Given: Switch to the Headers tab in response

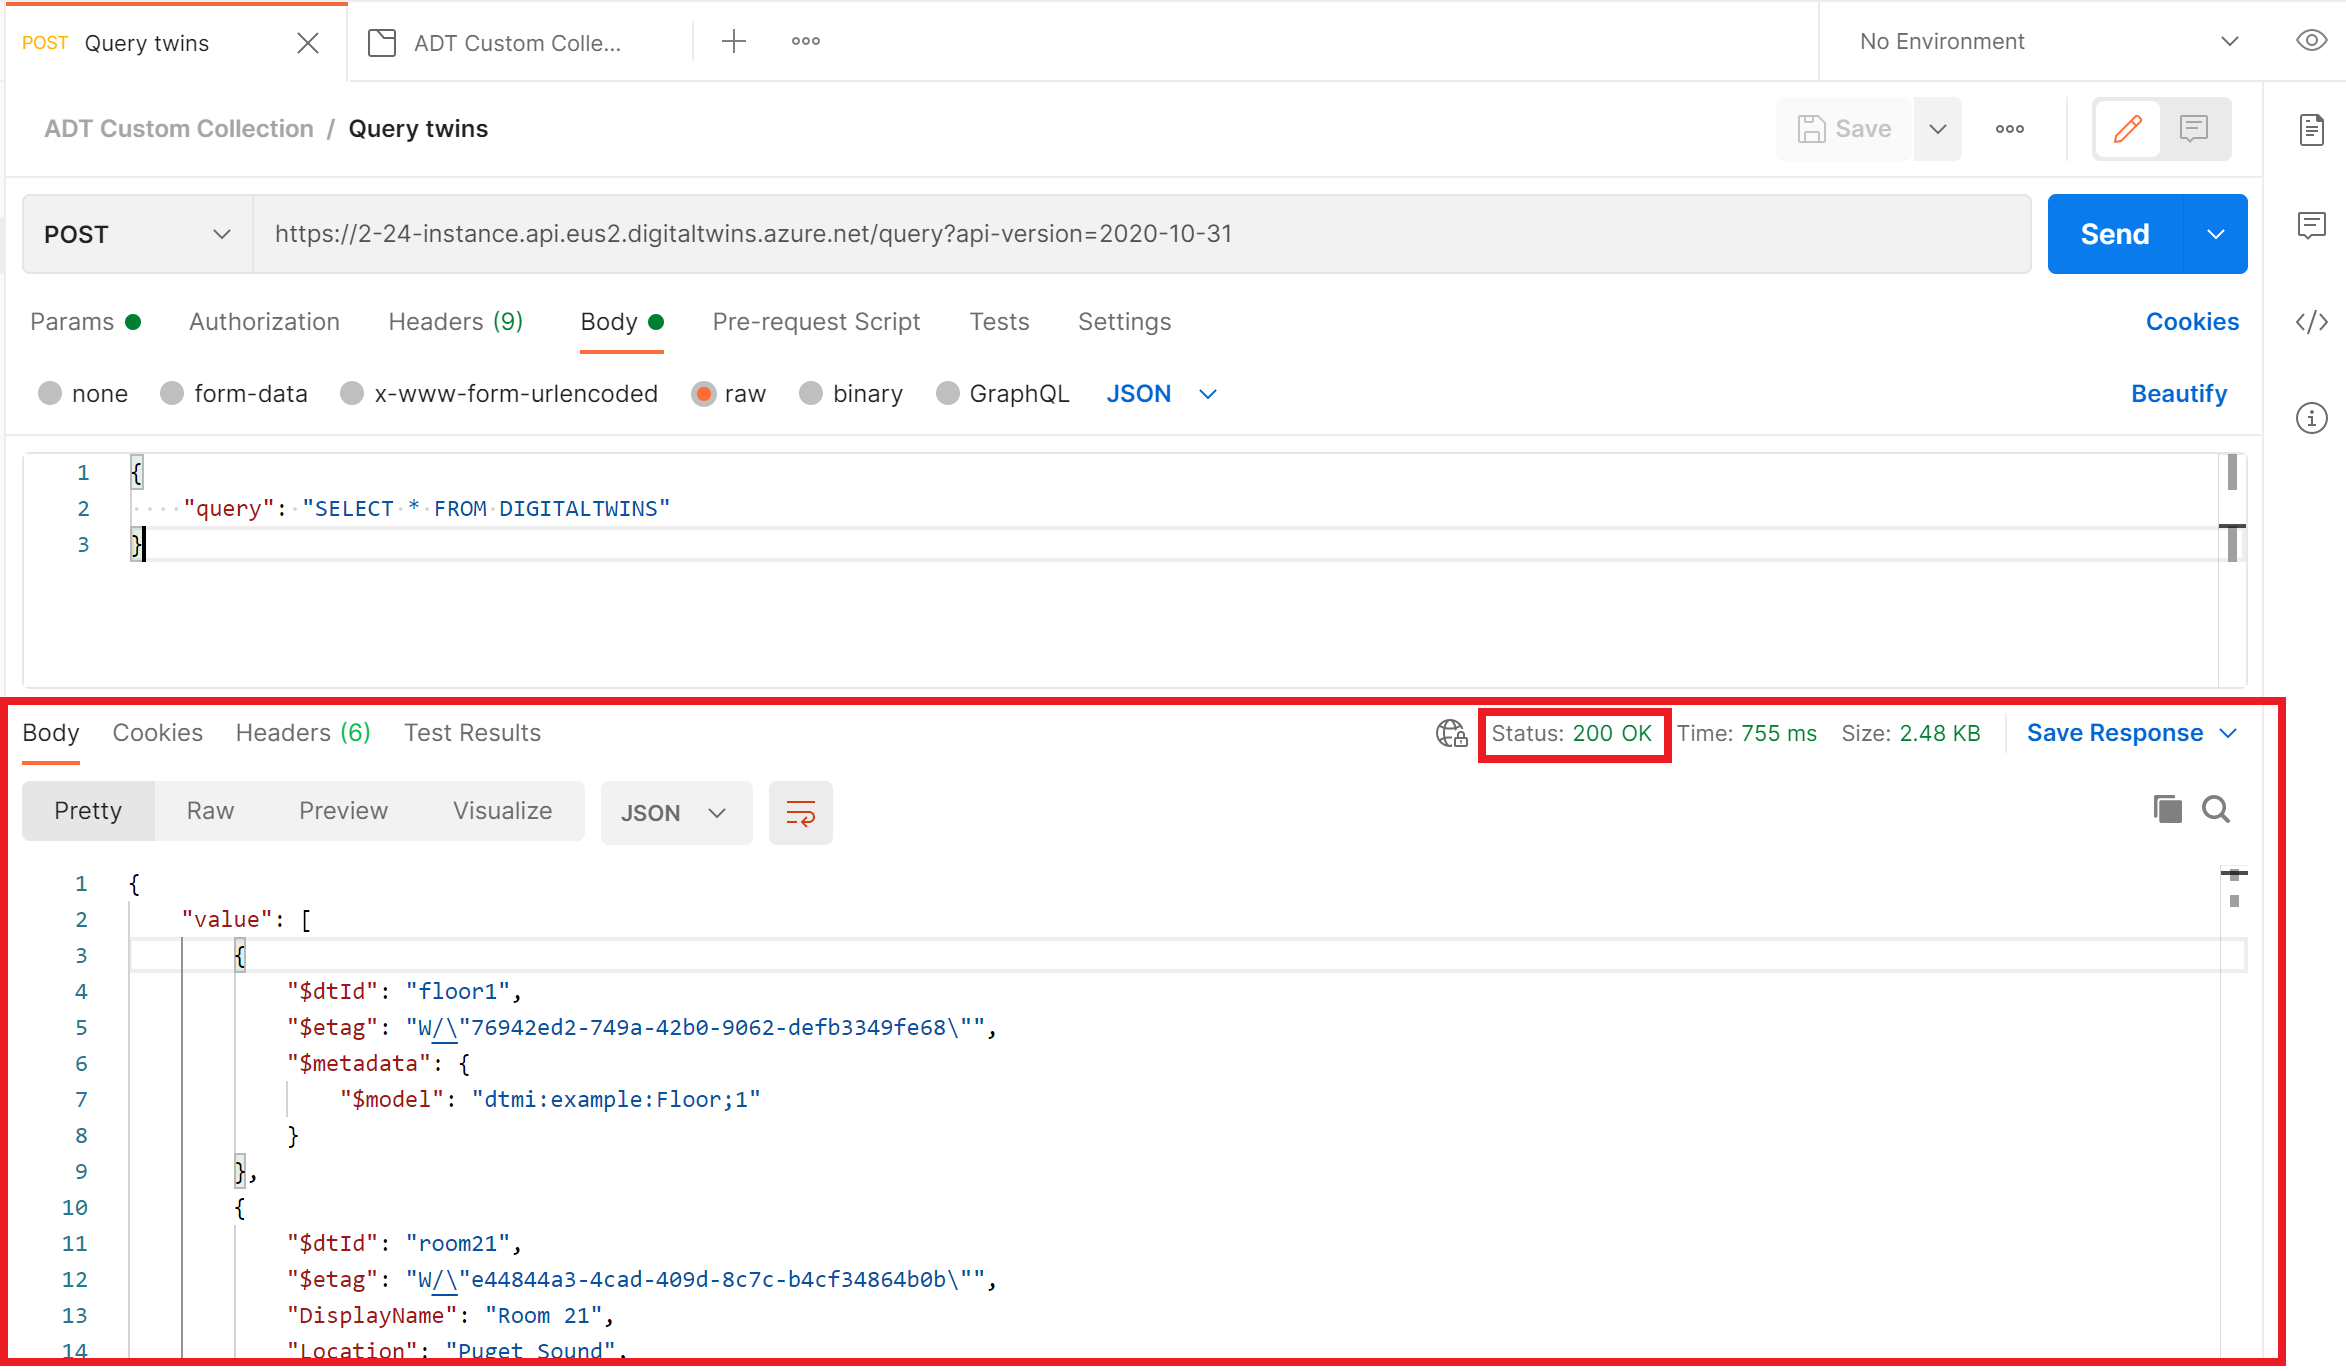Looking at the screenshot, I should click(x=303, y=733).
